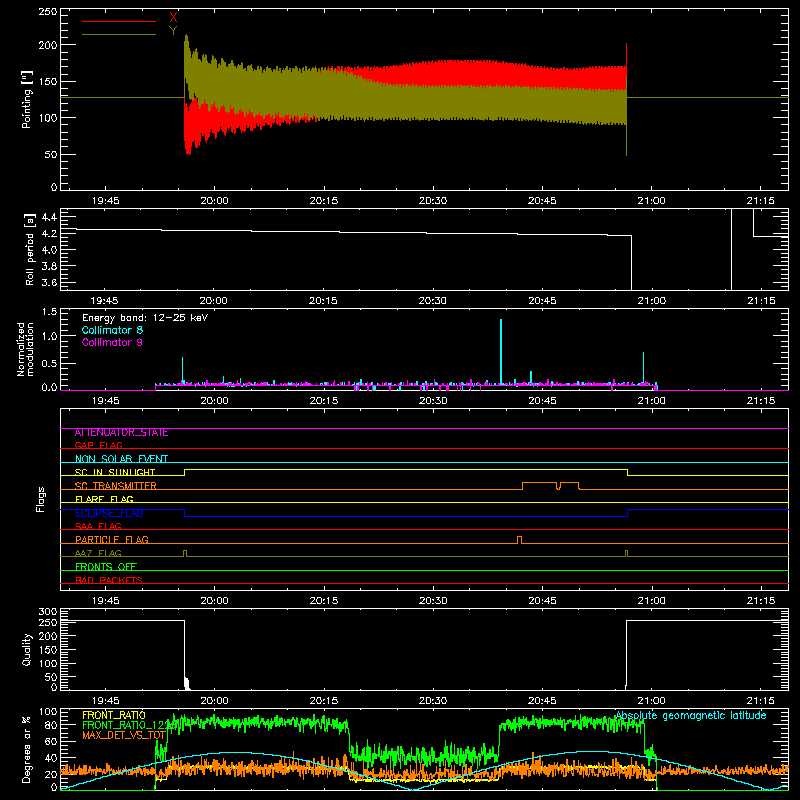Click the Pointing axis title
This screenshot has width=800, height=800.
[x=27, y=99]
